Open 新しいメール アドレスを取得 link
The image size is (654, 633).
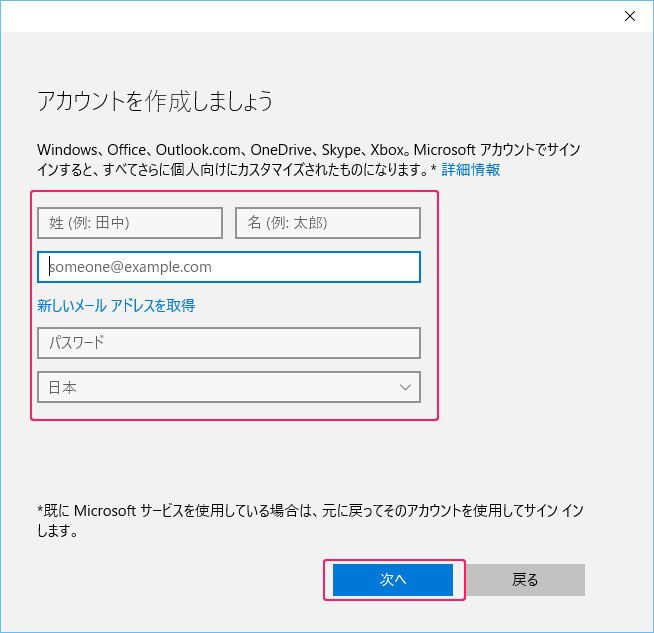tap(116, 306)
